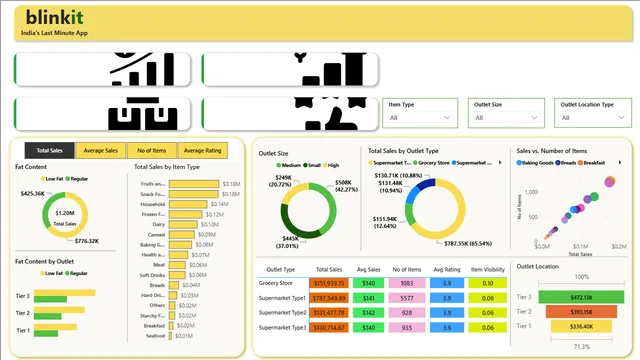Select Breads legend in scatter chart
The height and width of the screenshot is (360, 640).
566,162
